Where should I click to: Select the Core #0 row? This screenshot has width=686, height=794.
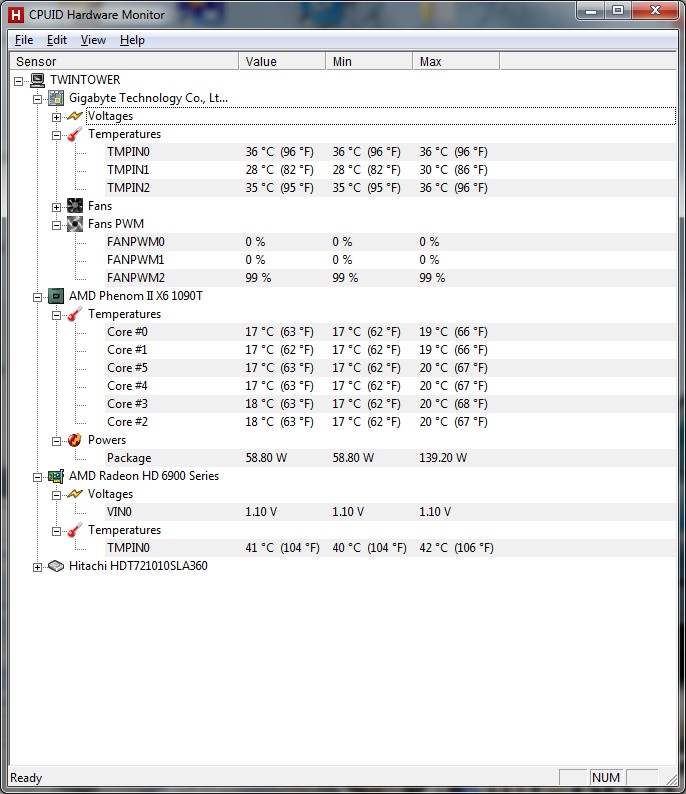[x=390, y=332]
